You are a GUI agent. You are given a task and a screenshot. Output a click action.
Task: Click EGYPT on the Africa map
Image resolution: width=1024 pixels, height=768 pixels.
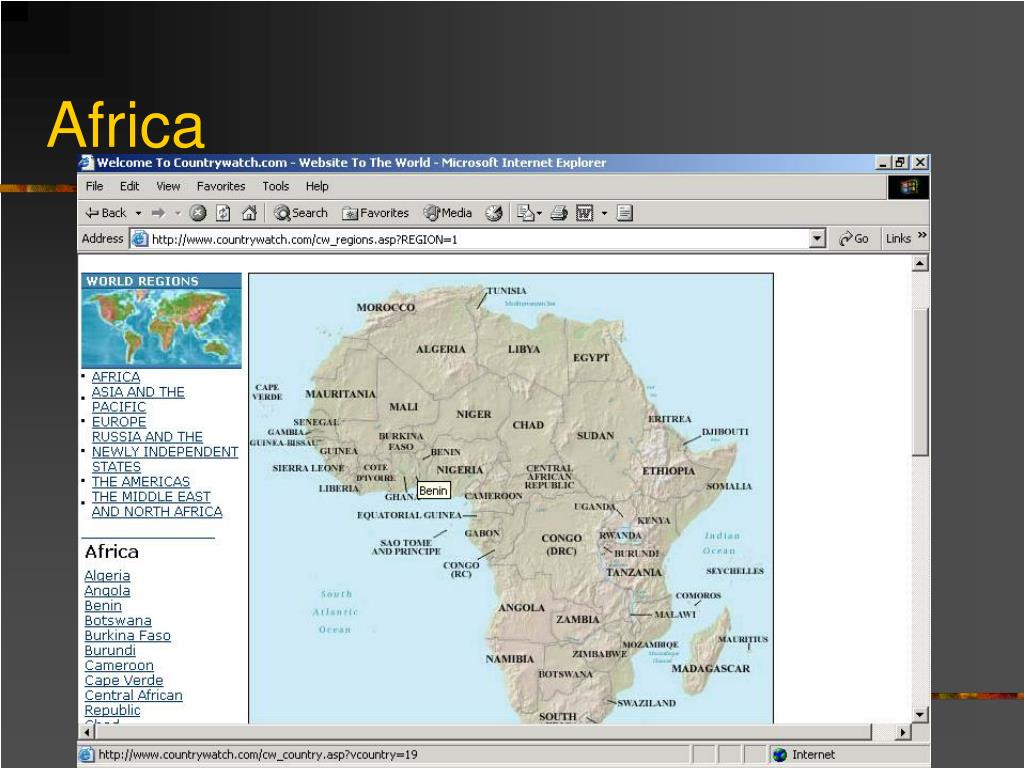coord(591,357)
